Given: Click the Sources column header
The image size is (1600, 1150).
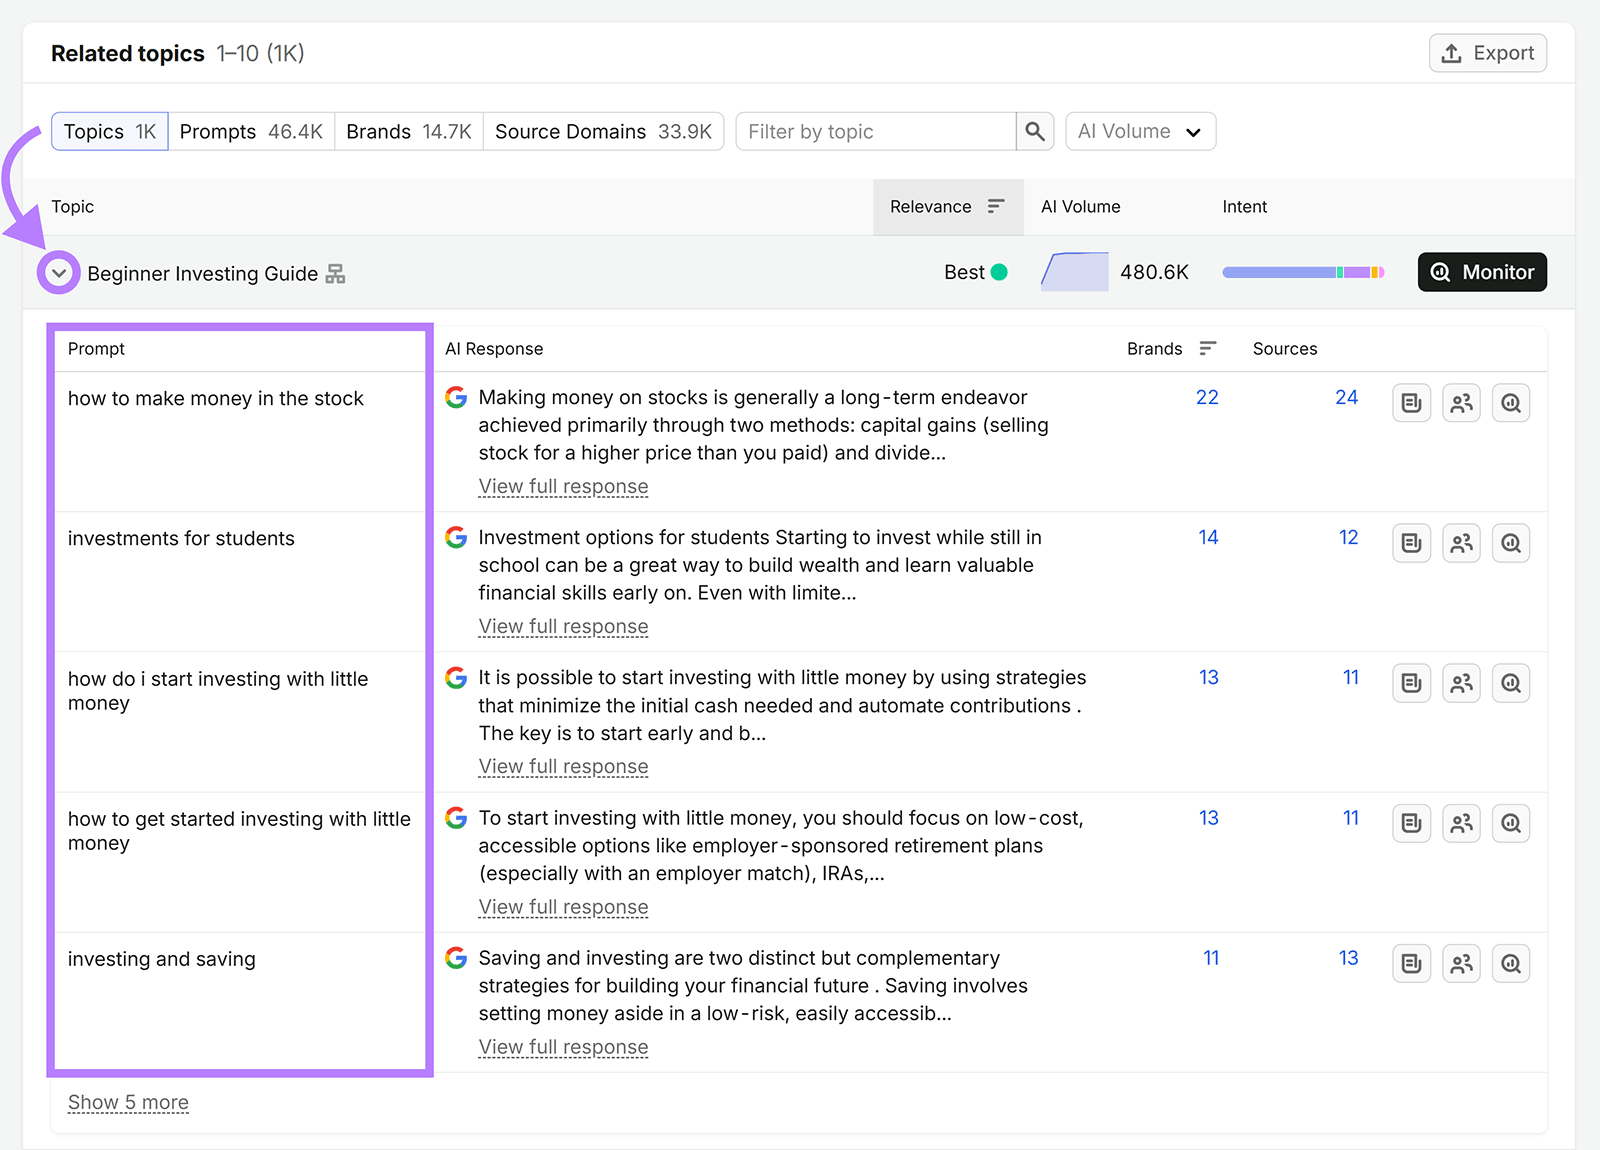Looking at the screenshot, I should [x=1285, y=348].
